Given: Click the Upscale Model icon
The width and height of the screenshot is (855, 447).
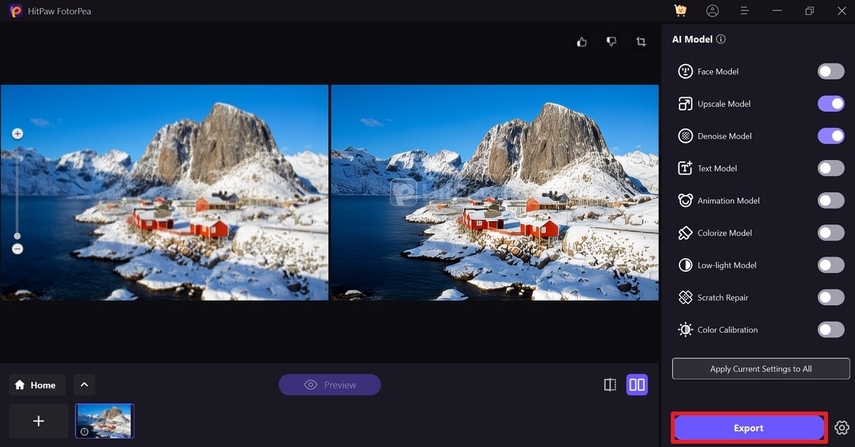Looking at the screenshot, I should (x=685, y=104).
